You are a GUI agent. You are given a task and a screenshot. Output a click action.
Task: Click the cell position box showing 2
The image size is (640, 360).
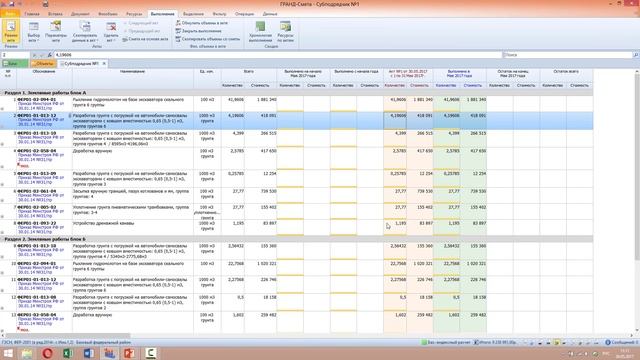(16, 55)
